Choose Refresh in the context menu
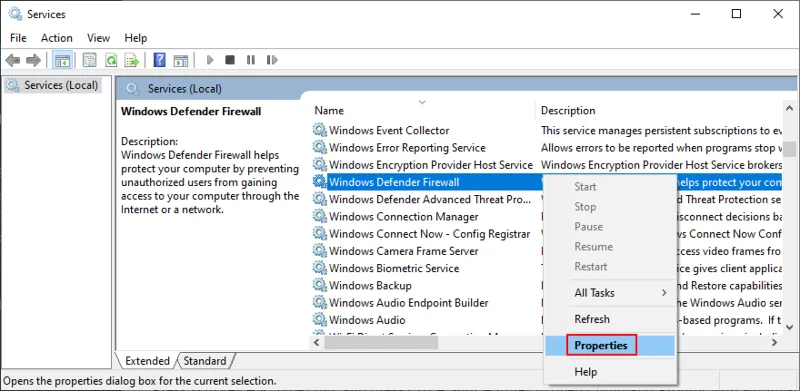Image resolution: width=800 pixels, height=391 pixels. (x=610, y=319)
